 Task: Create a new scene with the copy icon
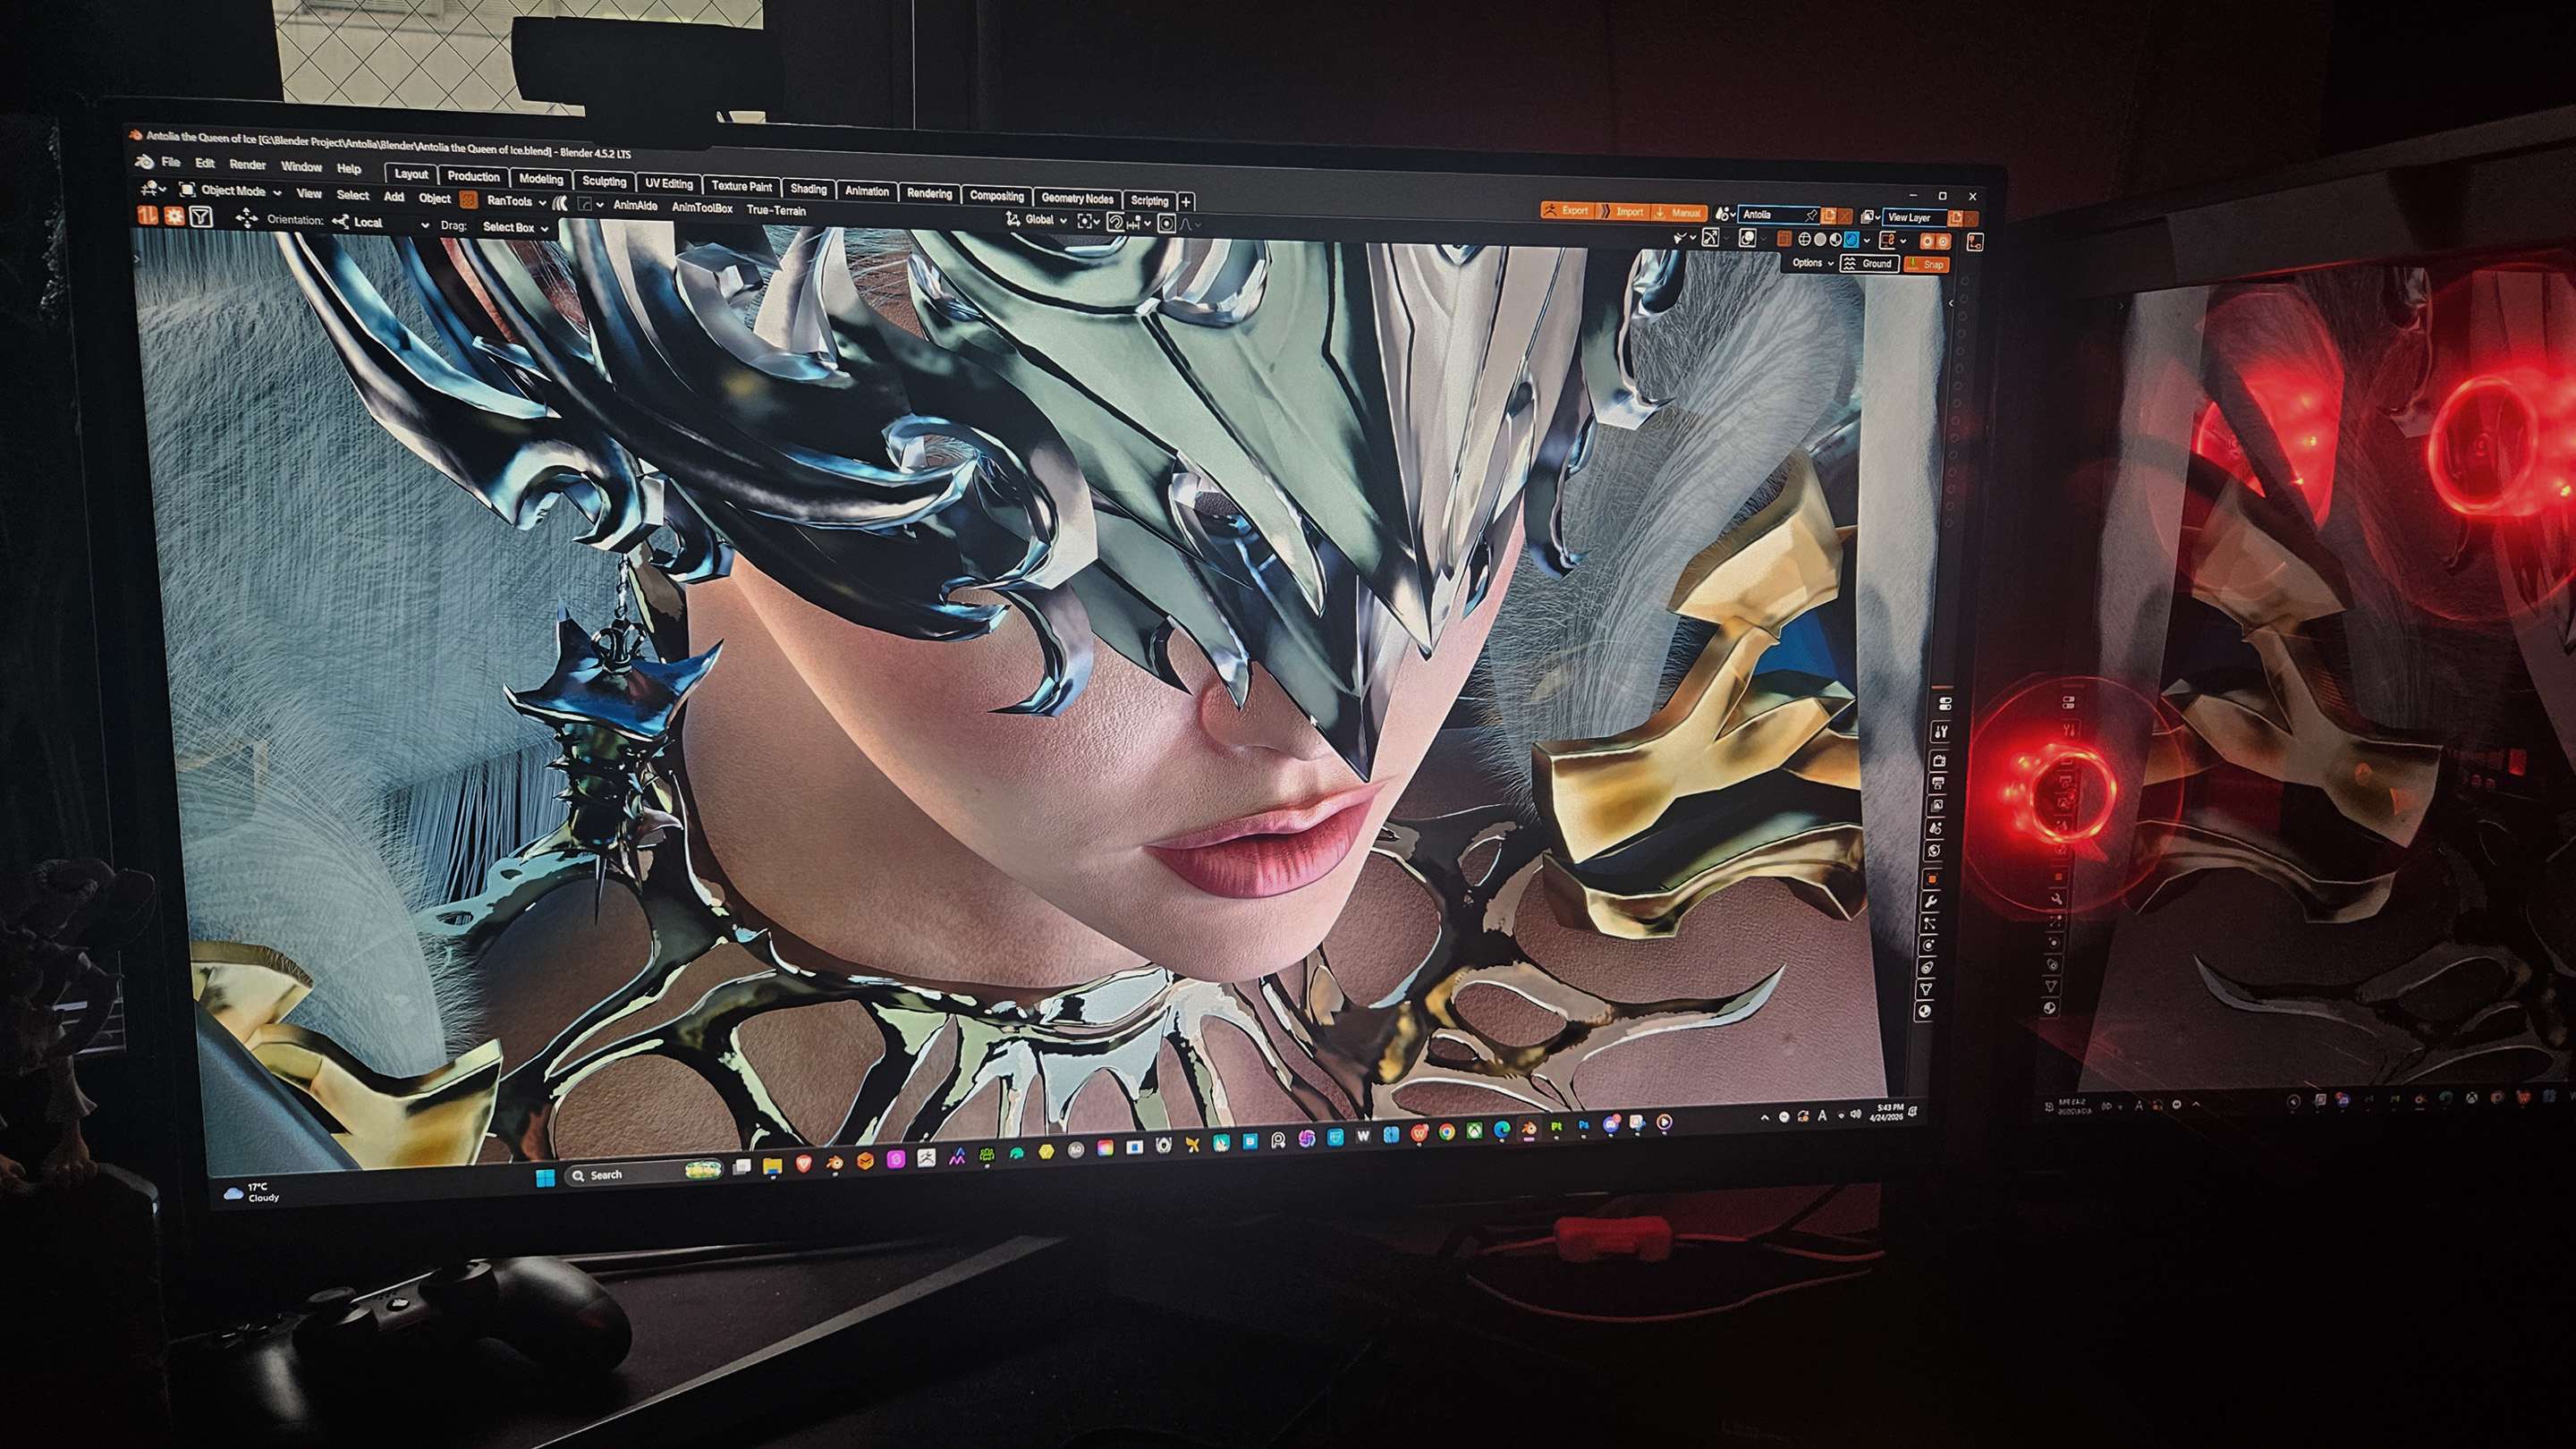(x=1829, y=216)
